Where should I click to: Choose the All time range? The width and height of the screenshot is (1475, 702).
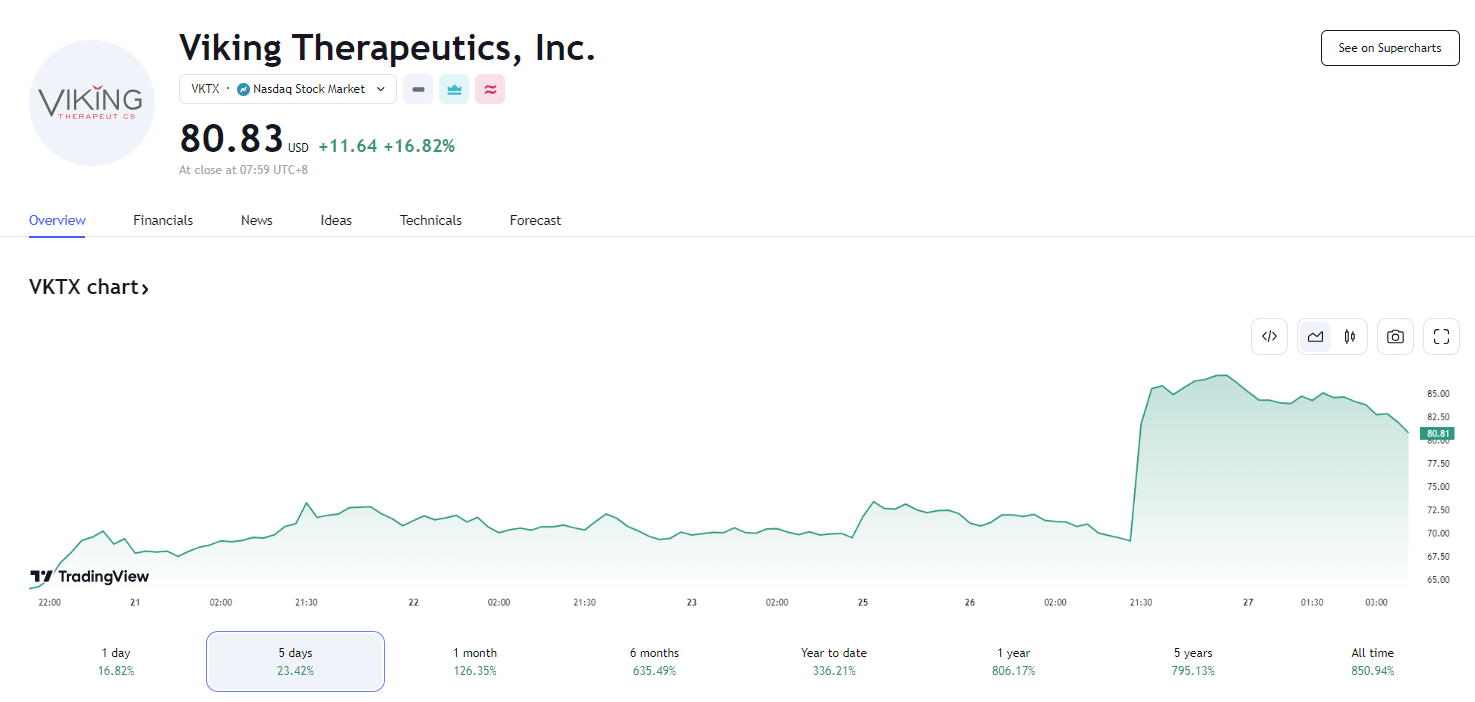[1372, 661]
